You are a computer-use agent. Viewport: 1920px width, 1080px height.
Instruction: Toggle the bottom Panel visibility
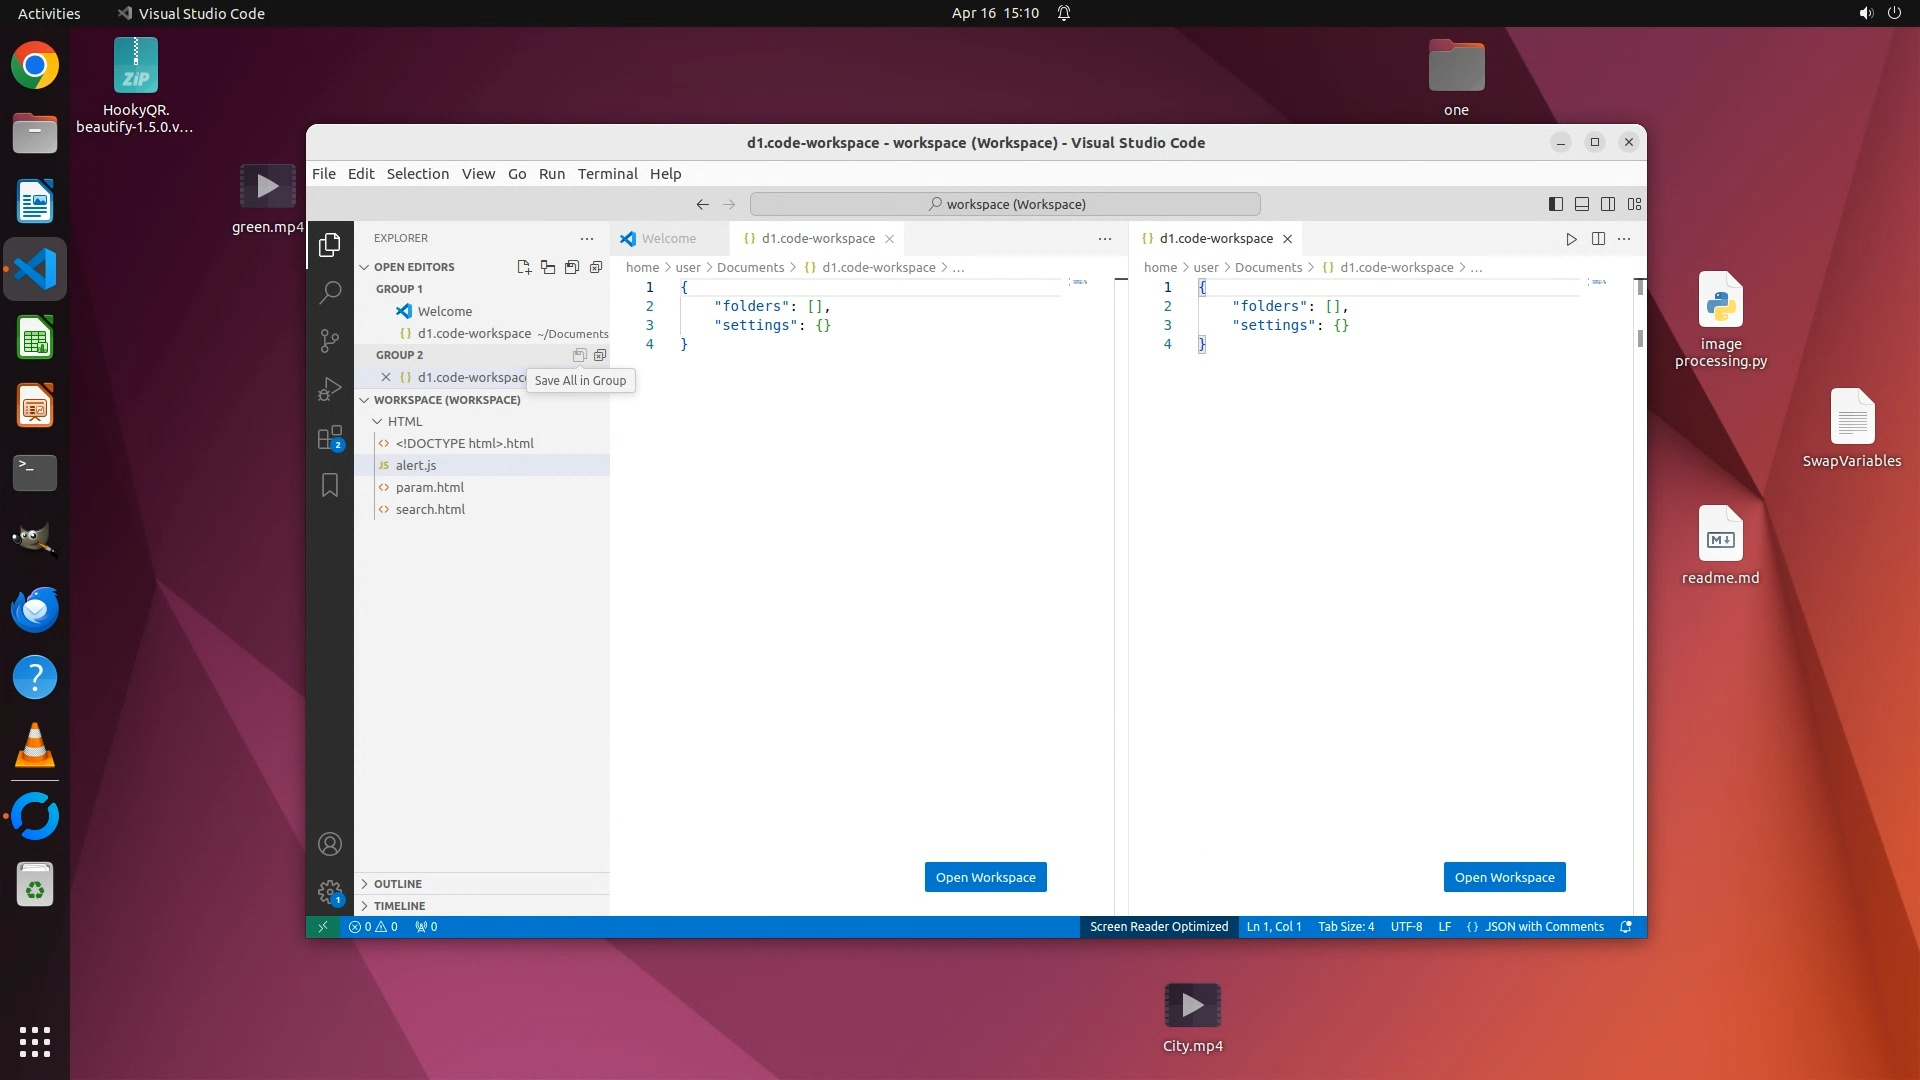point(1582,204)
